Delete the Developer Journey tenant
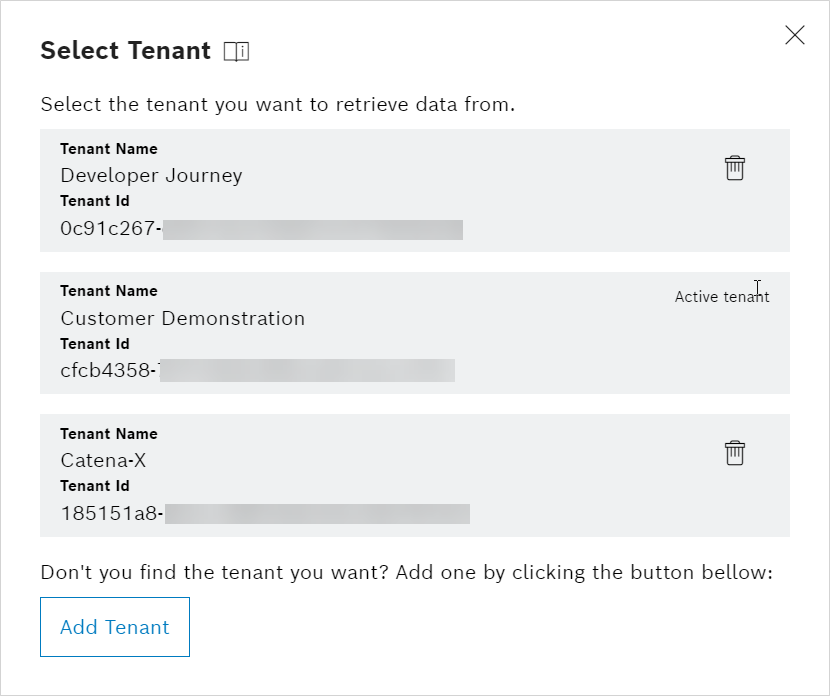Image resolution: width=830 pixels, height=696 pixels. (x=735, y=168)
